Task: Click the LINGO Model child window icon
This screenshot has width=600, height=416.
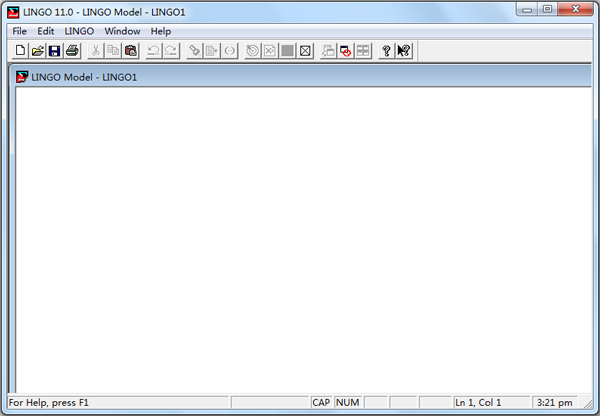Action: tap(22, 77)
